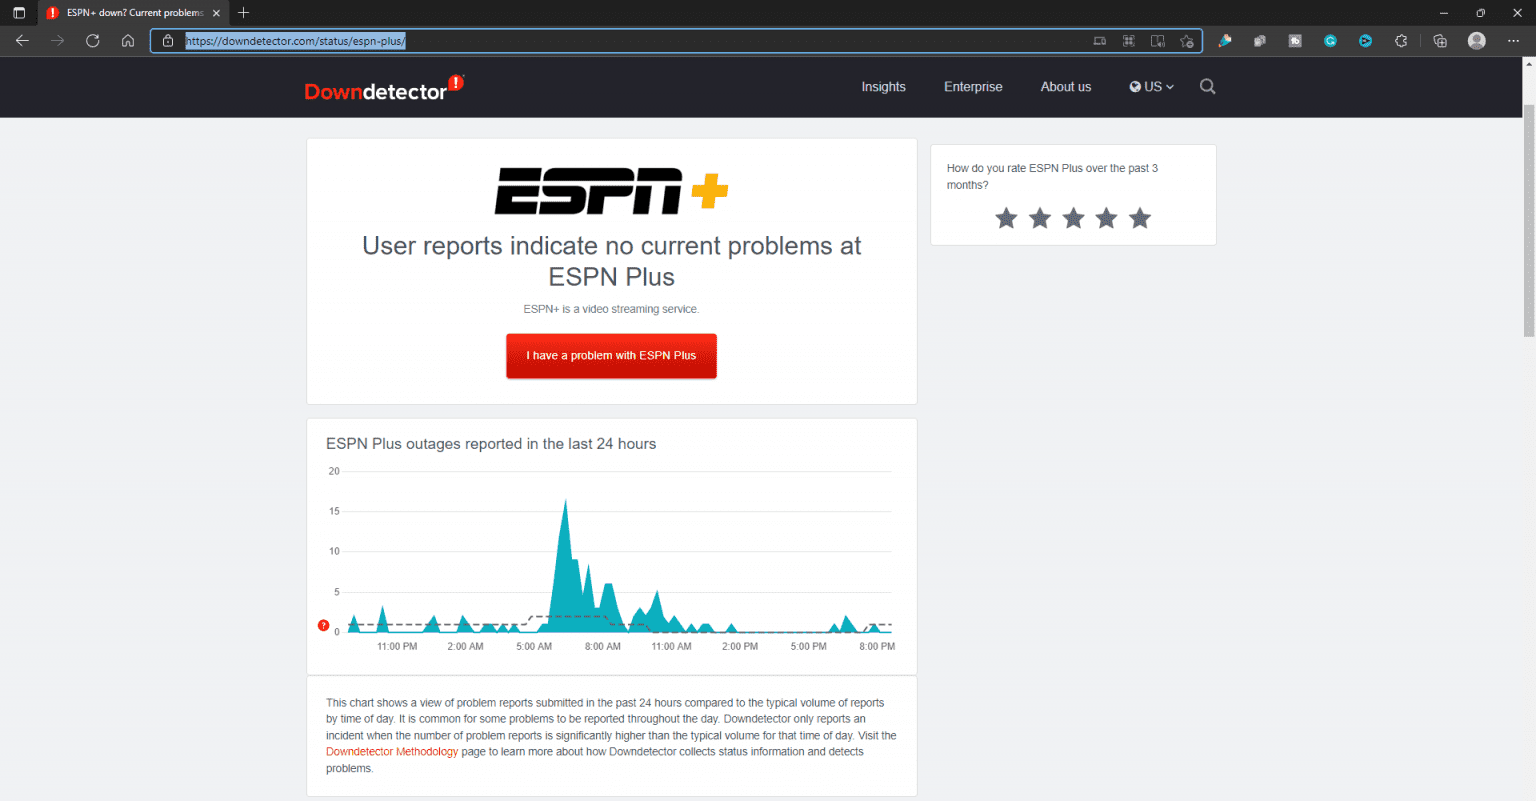Viewport: 1536px width, 801px height.
Task: Refresh the current page
Action: pos(92,41)
